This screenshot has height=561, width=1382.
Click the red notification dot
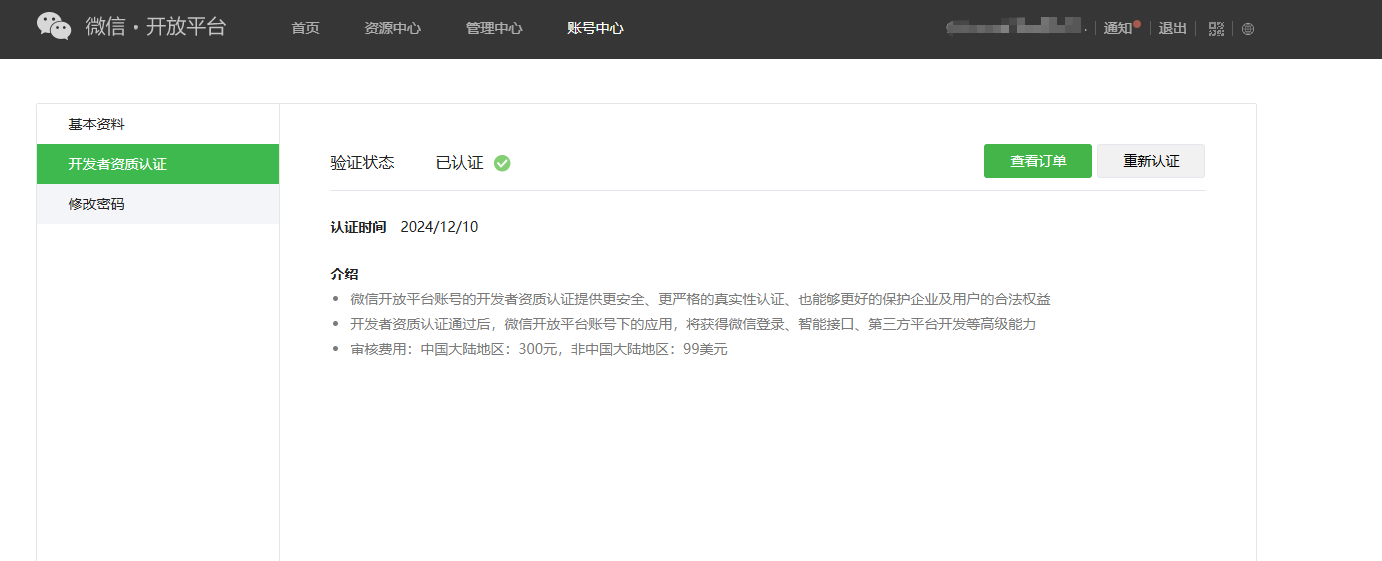tap(1137, 23)
